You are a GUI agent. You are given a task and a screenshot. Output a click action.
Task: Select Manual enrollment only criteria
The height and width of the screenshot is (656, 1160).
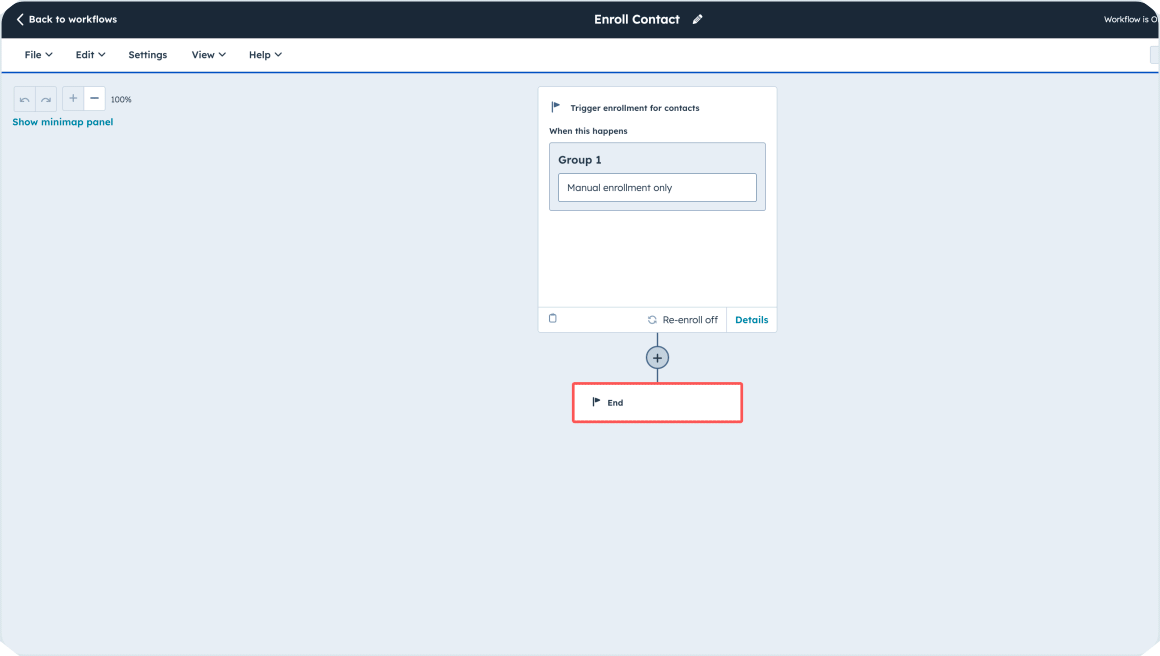coord(657,188)
